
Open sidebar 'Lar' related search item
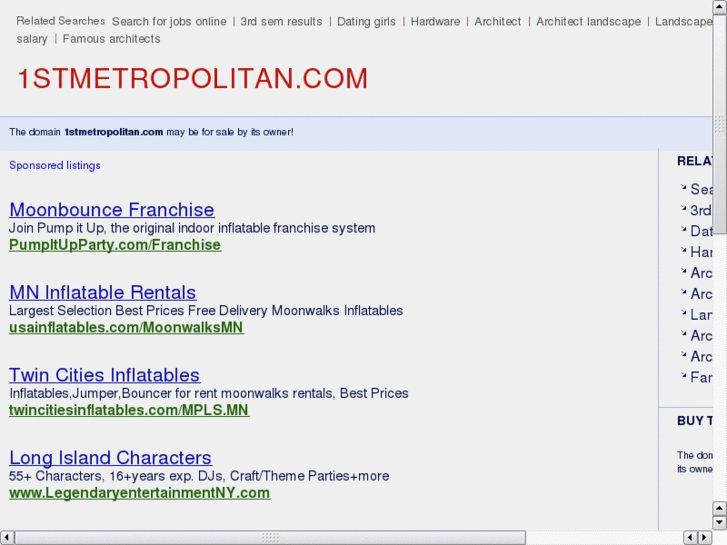click(x=701, y=314)
